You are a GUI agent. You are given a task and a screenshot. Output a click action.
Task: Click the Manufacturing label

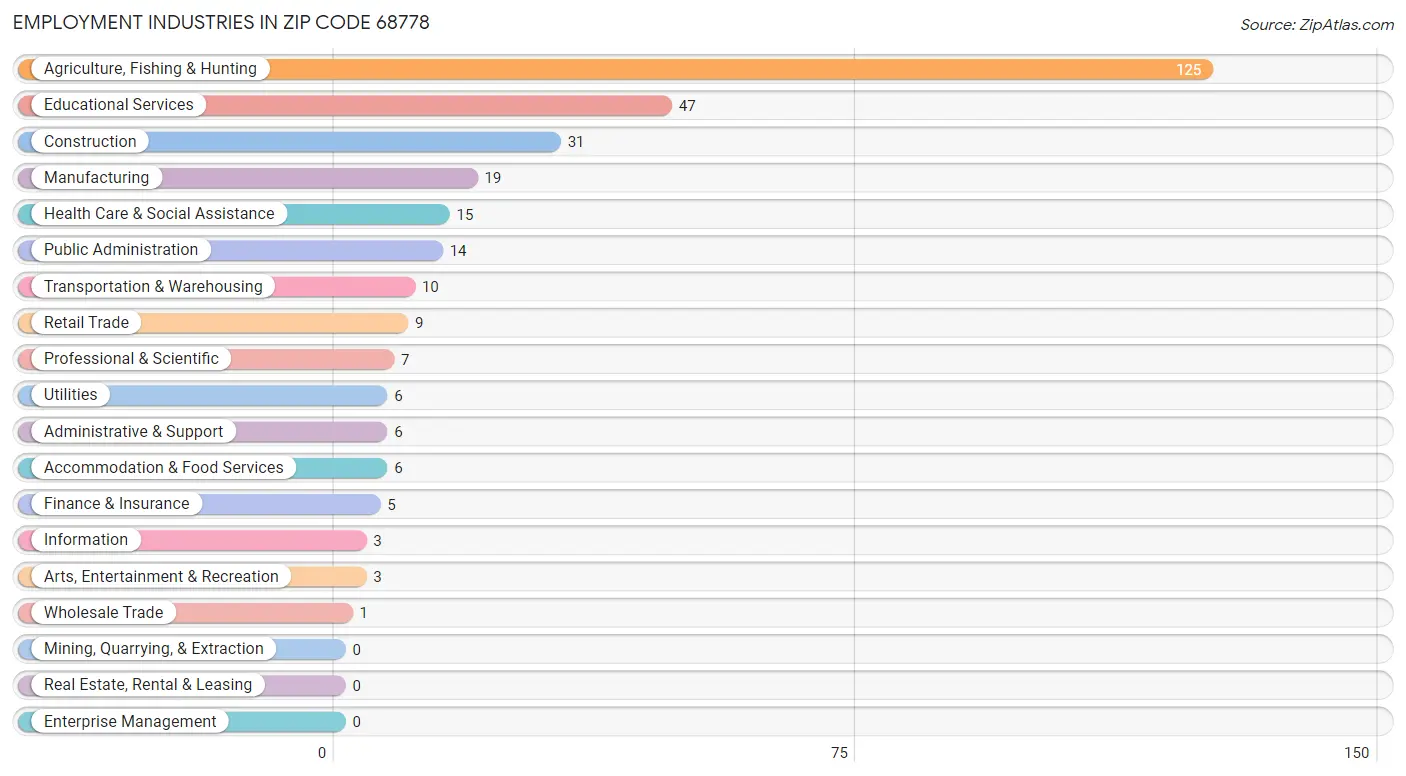click(96, 178)
